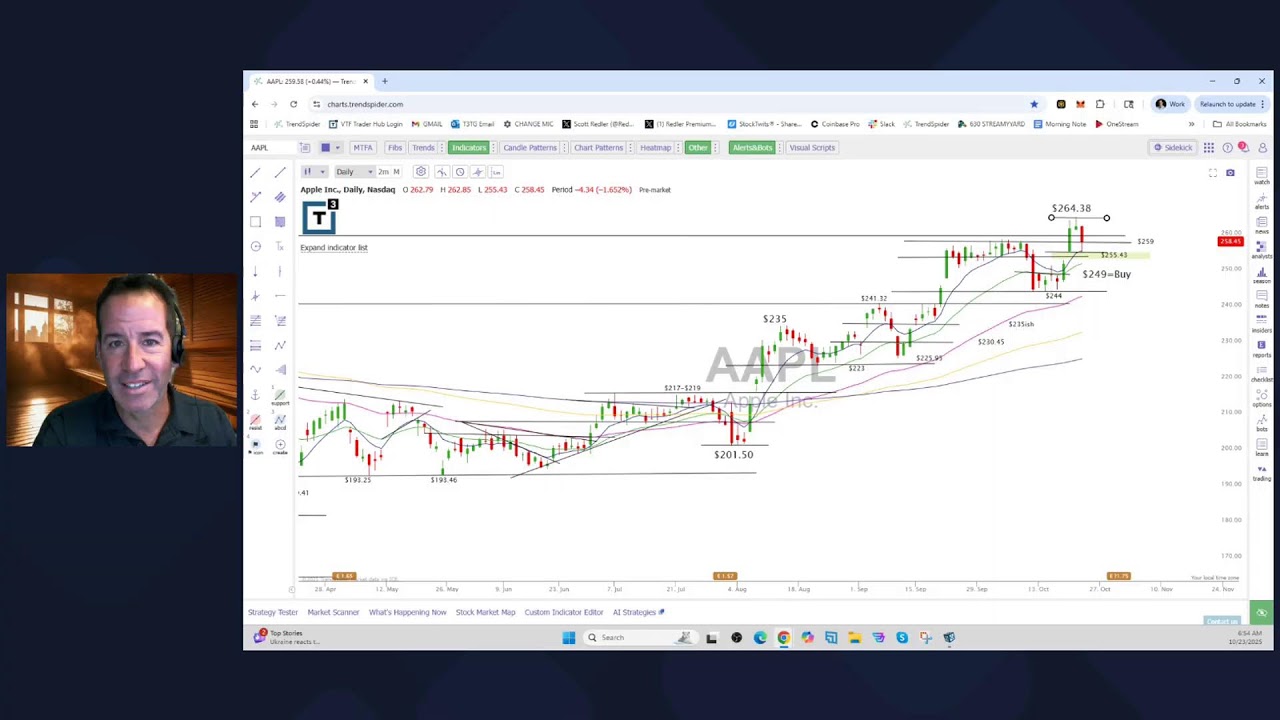Open browser extensions puzzle icon
The height and width of the screenshot is (720, 1280).
point(1100,104)
